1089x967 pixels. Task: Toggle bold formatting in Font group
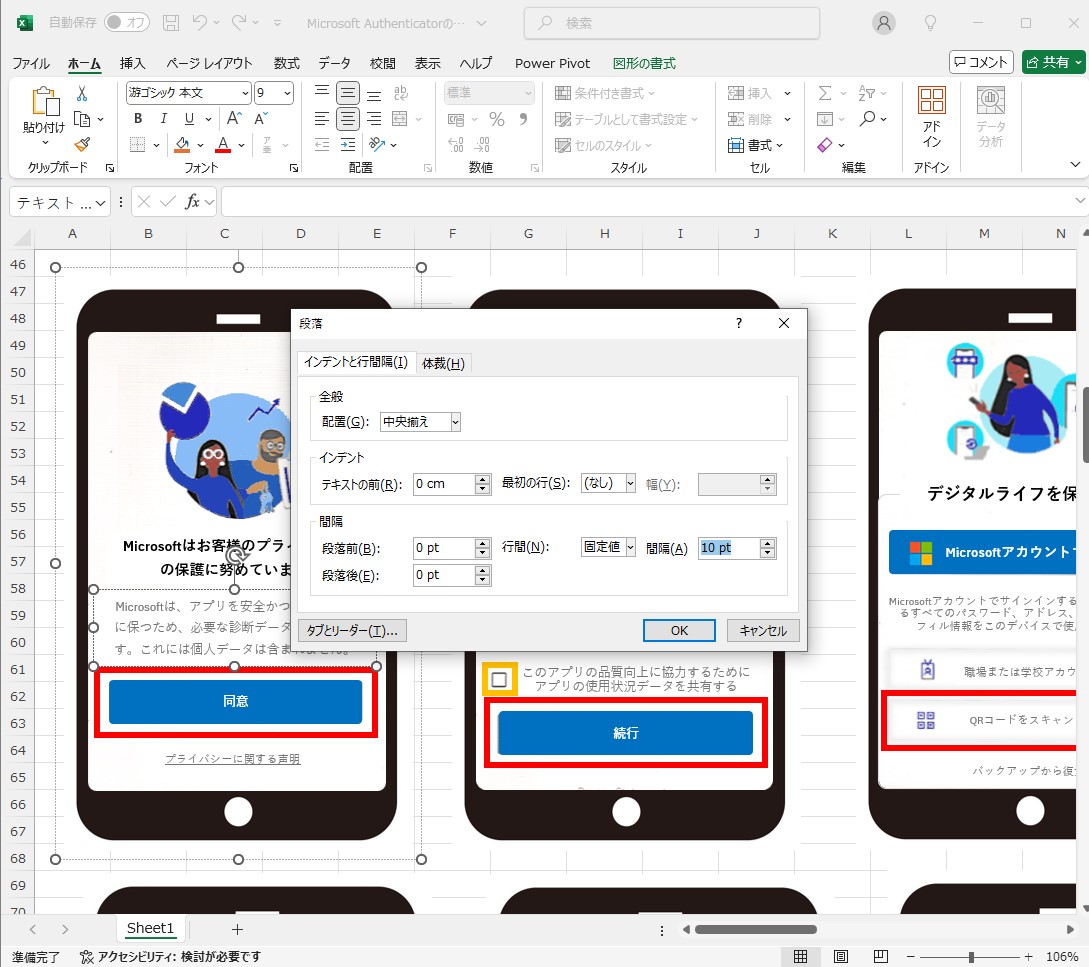[138, 119]
